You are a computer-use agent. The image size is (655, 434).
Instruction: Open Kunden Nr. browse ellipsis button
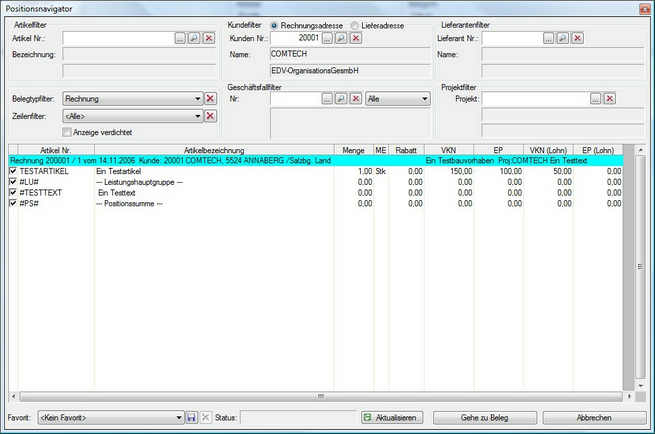pyautogui.click(x=327, y=38)
